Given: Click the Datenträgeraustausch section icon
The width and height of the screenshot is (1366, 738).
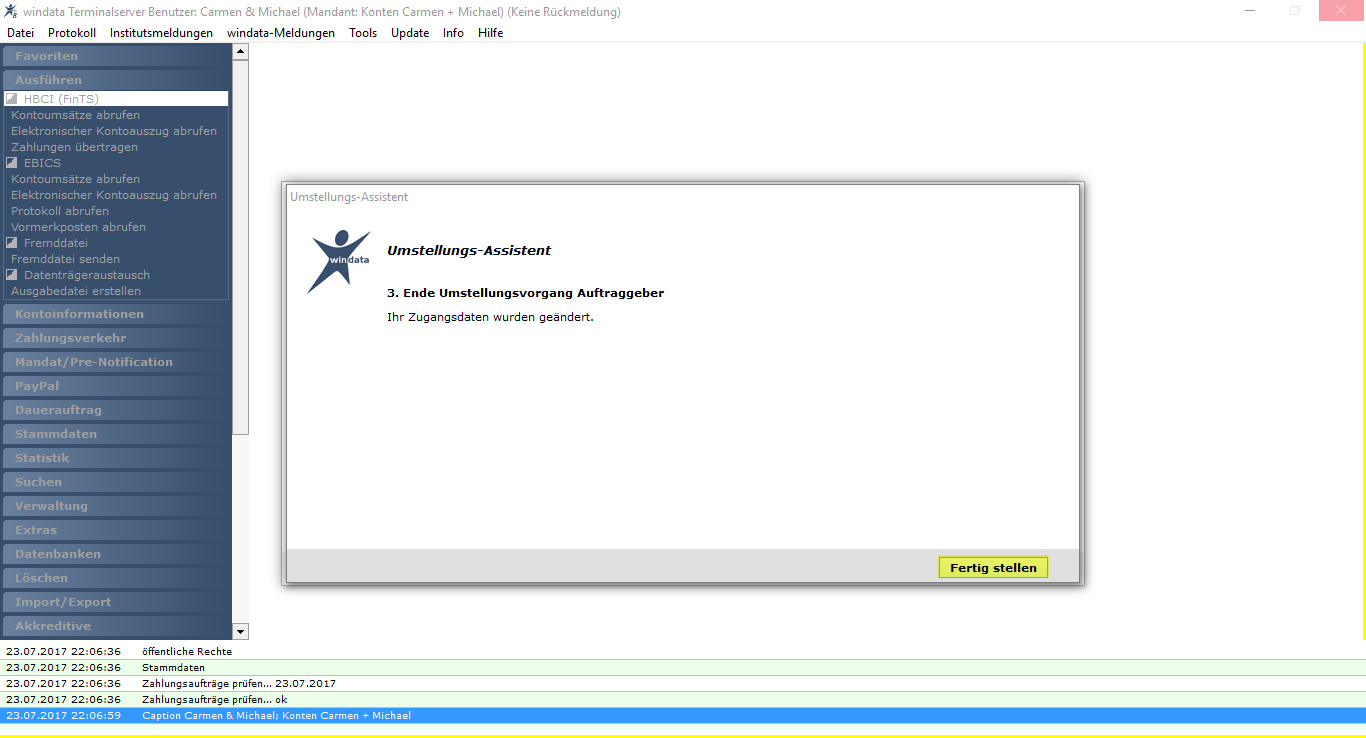Looking at the screenshot, I should (12, 275).
